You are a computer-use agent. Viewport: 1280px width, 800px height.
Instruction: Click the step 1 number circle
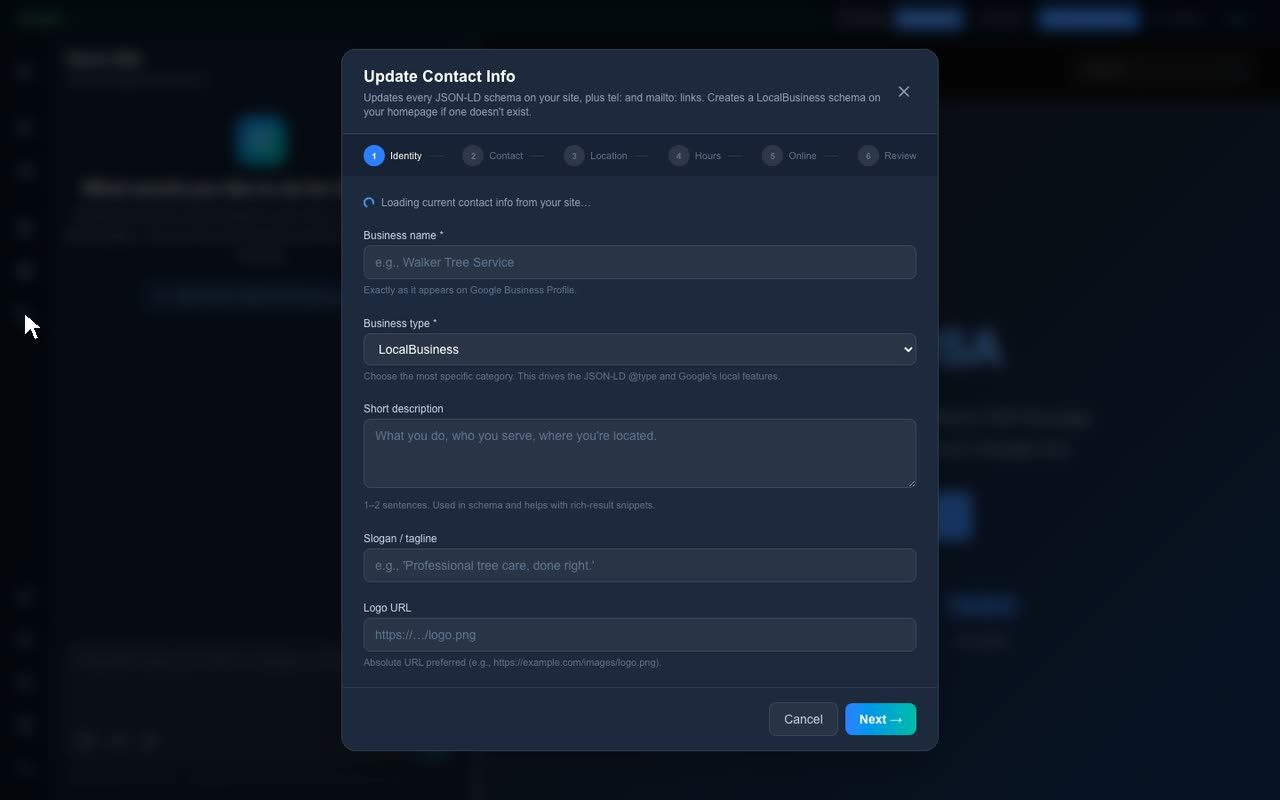(374, 156)
